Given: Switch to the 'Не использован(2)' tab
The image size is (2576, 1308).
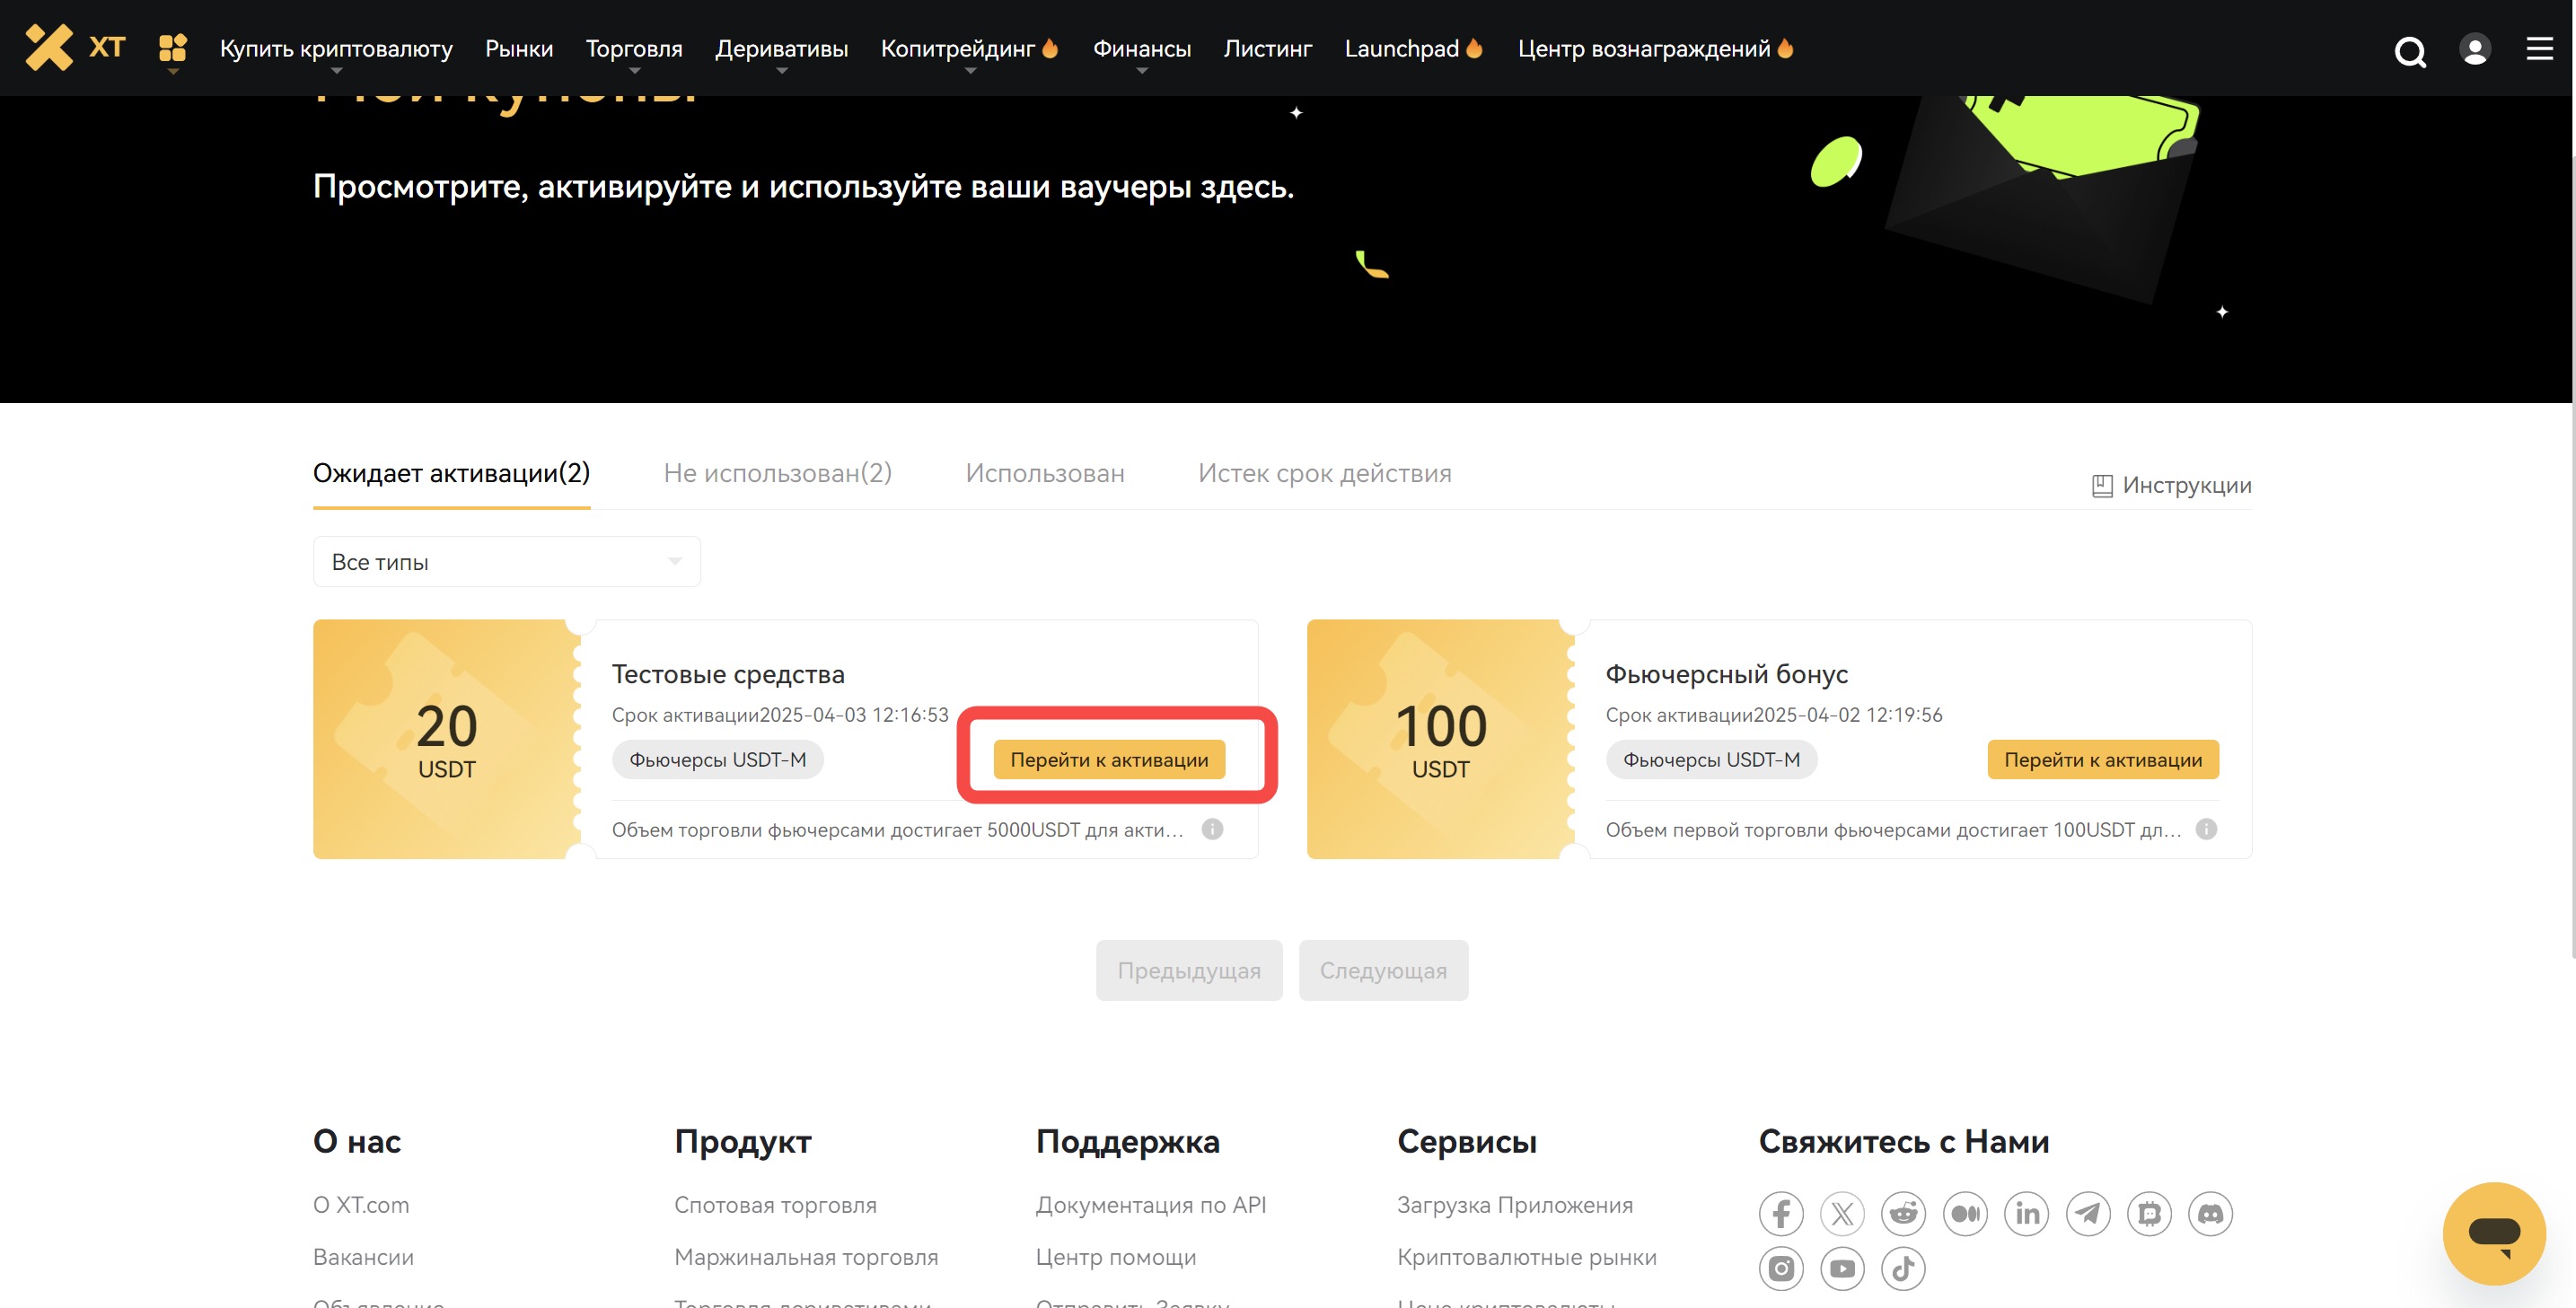Looking at the screenshot, I should 777,473.
